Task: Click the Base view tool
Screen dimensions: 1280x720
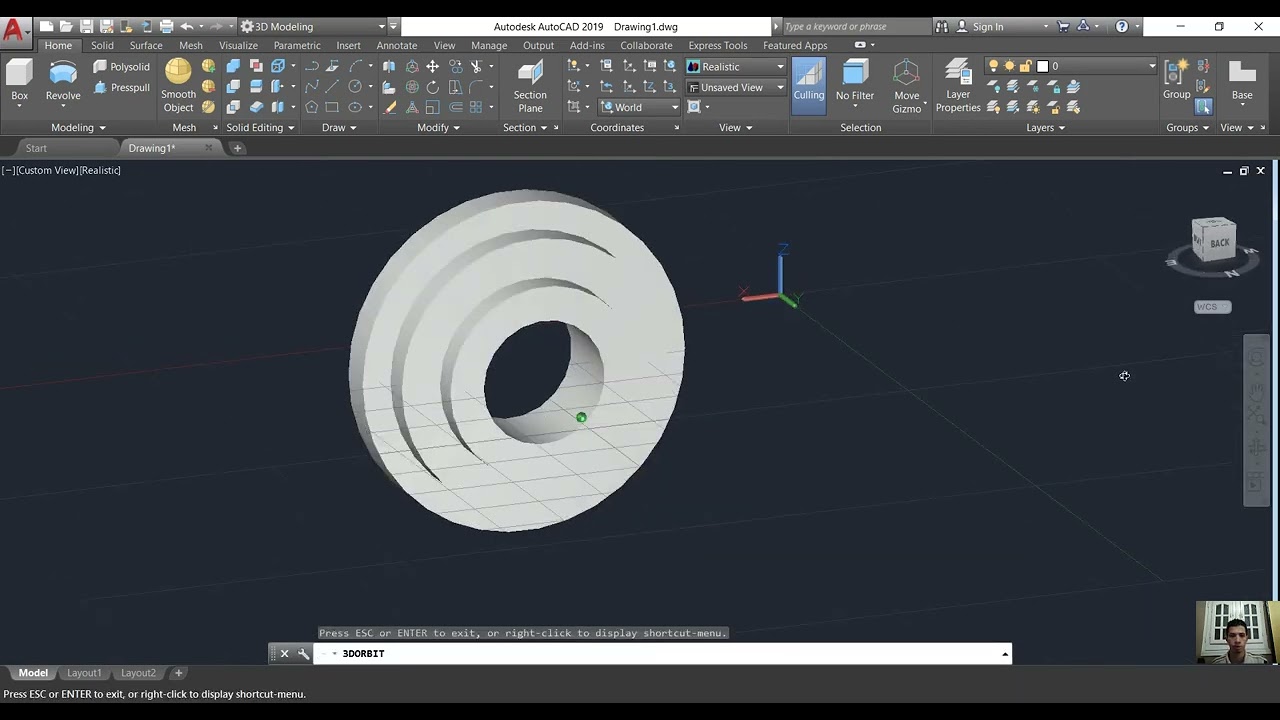Action: (1242, 80)
